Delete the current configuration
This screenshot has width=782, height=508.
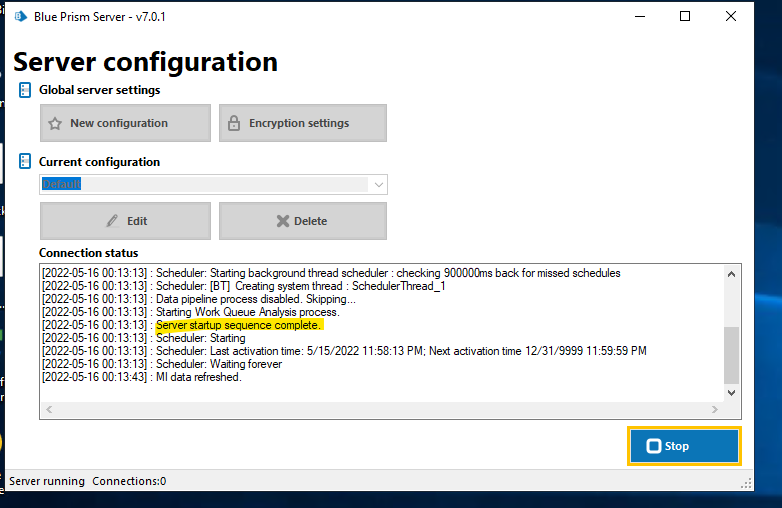coord(303,221)
